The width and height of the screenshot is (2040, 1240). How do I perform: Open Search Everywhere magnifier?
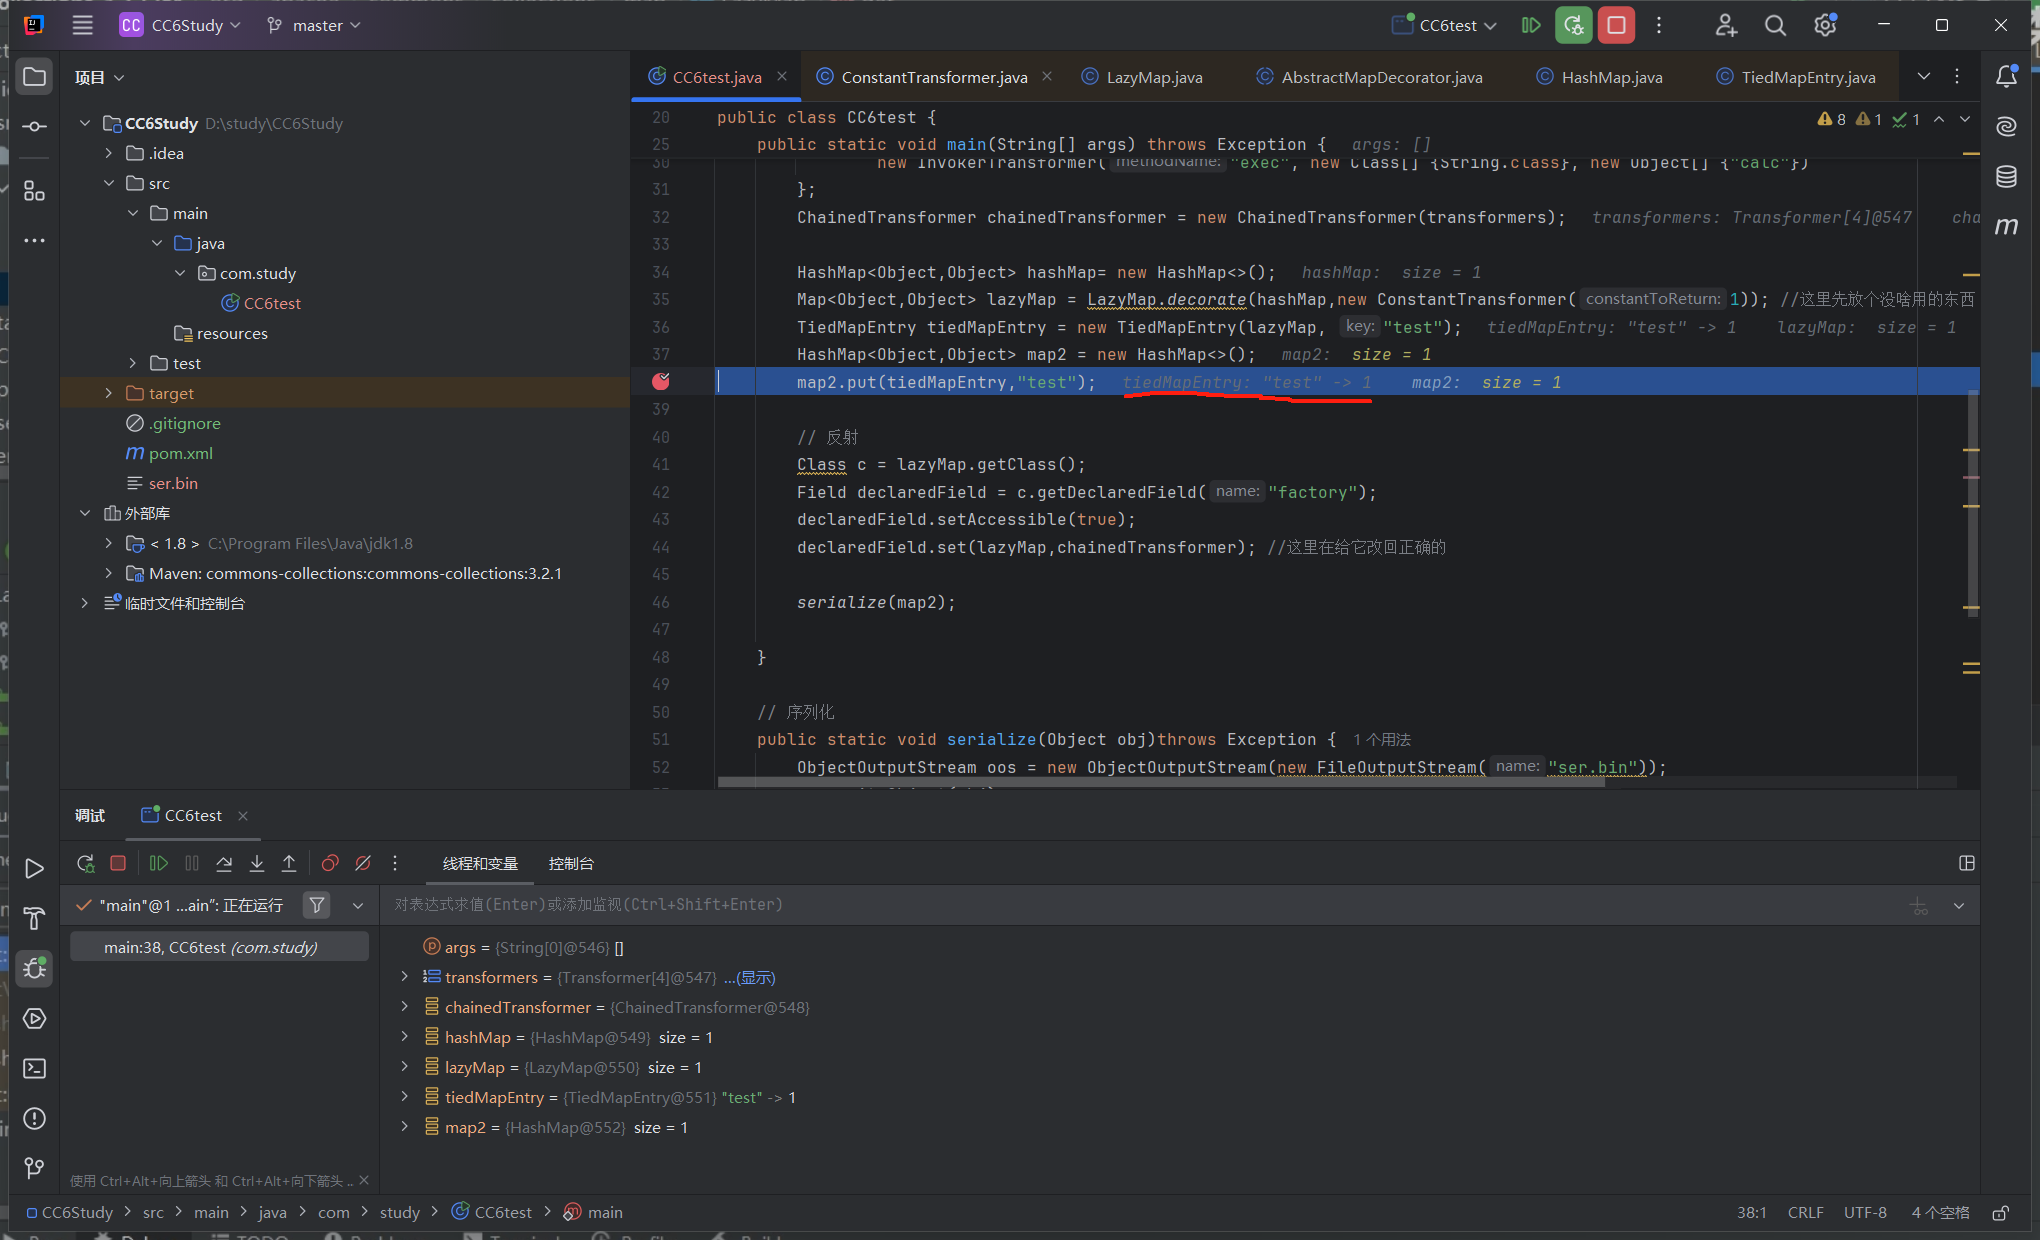pyautogui.click(x=1775, y=25)
